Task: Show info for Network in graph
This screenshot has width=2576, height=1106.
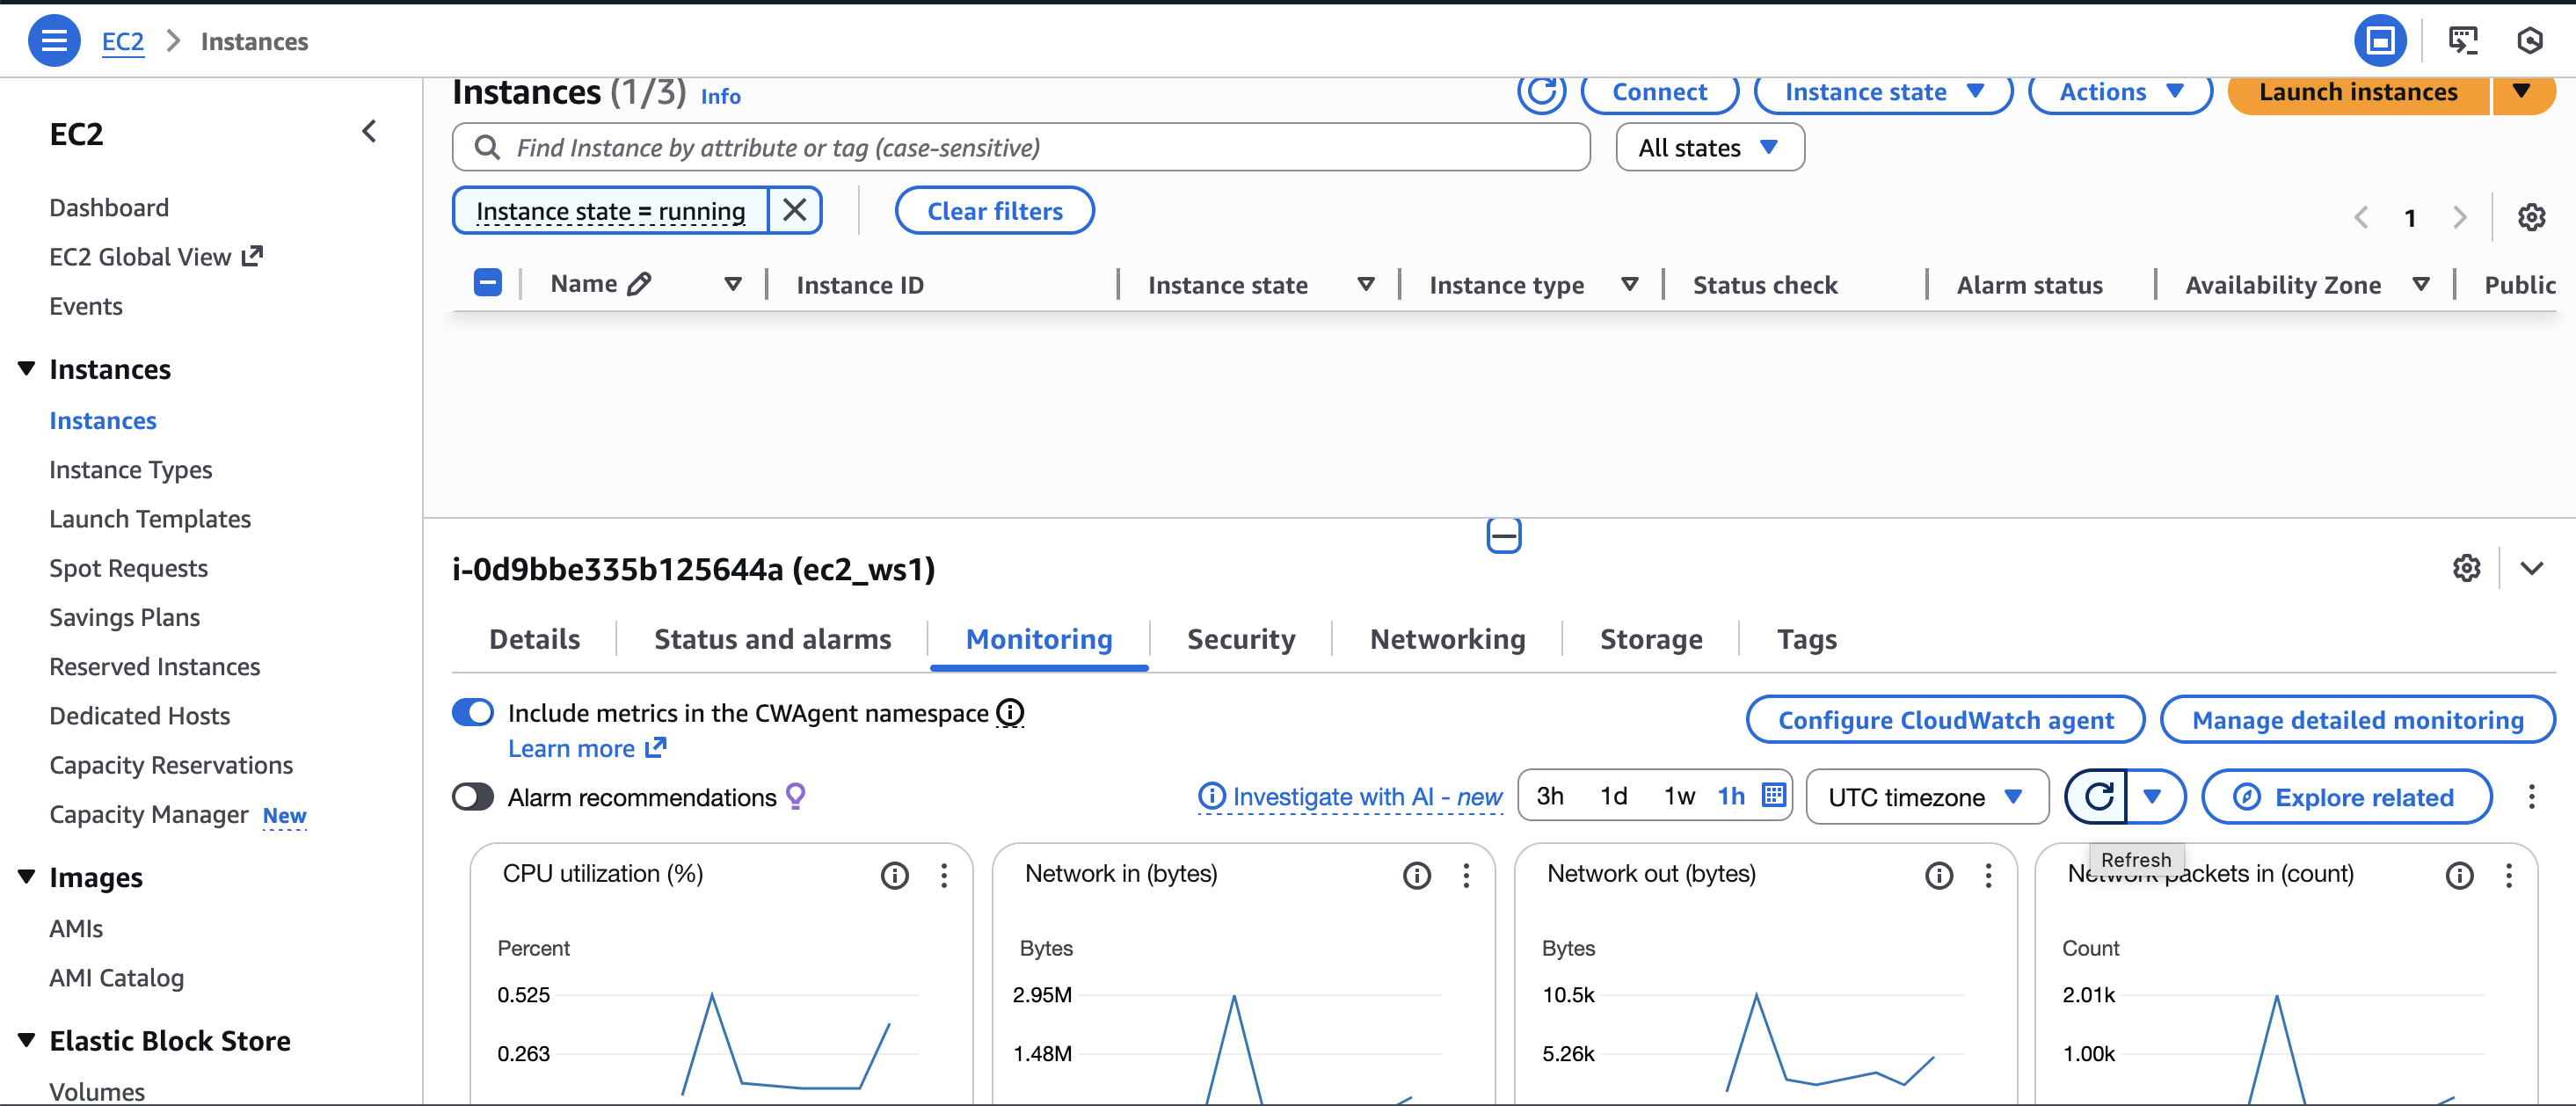Action: click(x=1416, y=876)
